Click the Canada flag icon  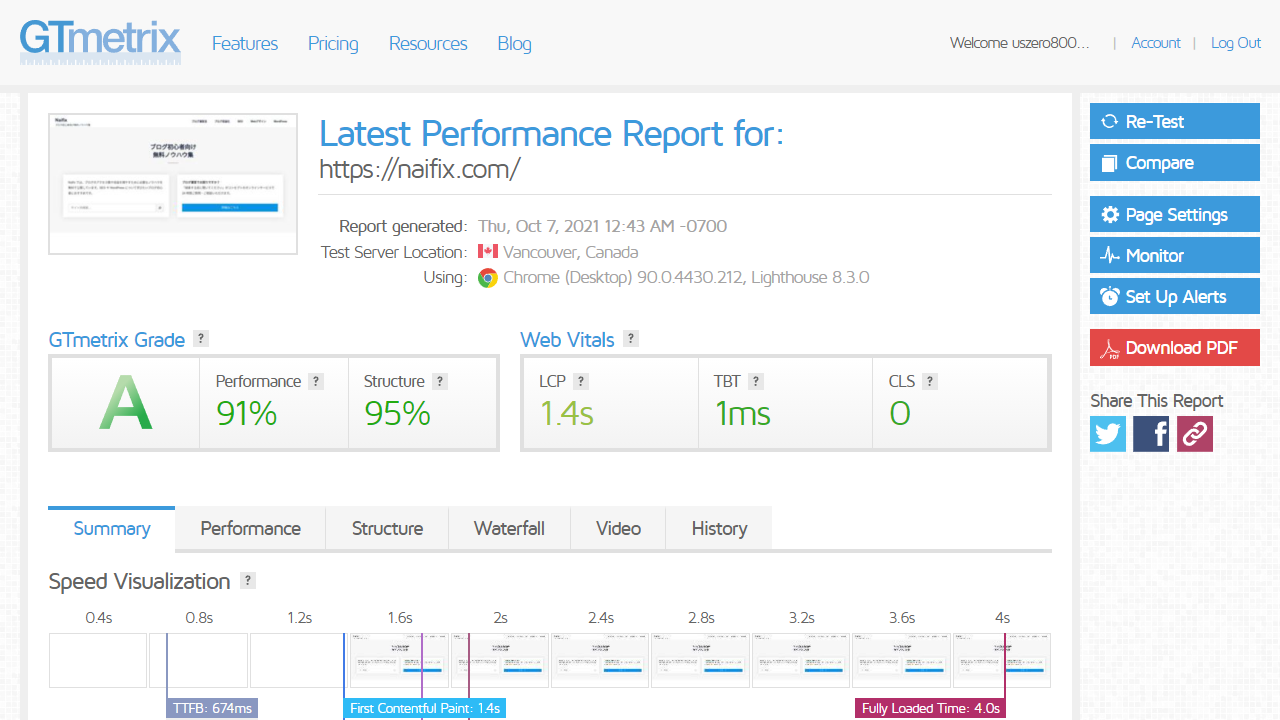(x=488, y=251)
